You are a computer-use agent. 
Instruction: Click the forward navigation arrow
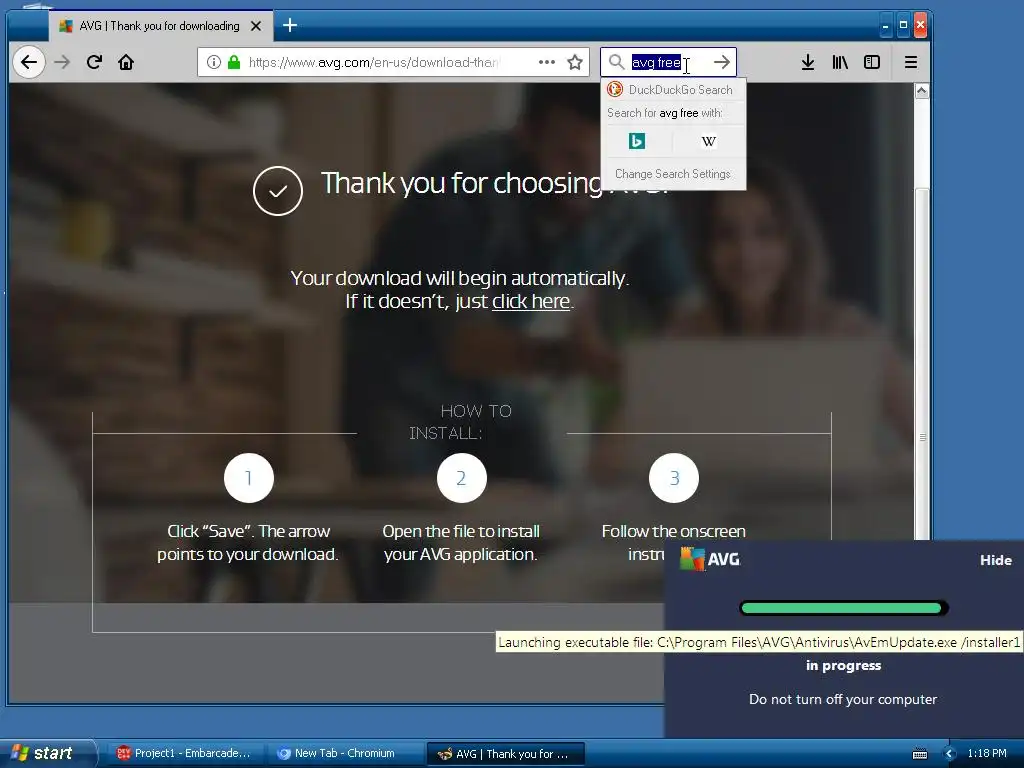point(62,62)
